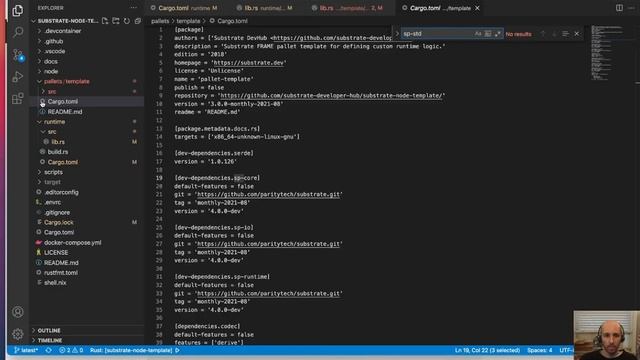Switch to the lib.rs runtime tab
The width and height of the screenshot is (640, 360).
click(264, 8)
